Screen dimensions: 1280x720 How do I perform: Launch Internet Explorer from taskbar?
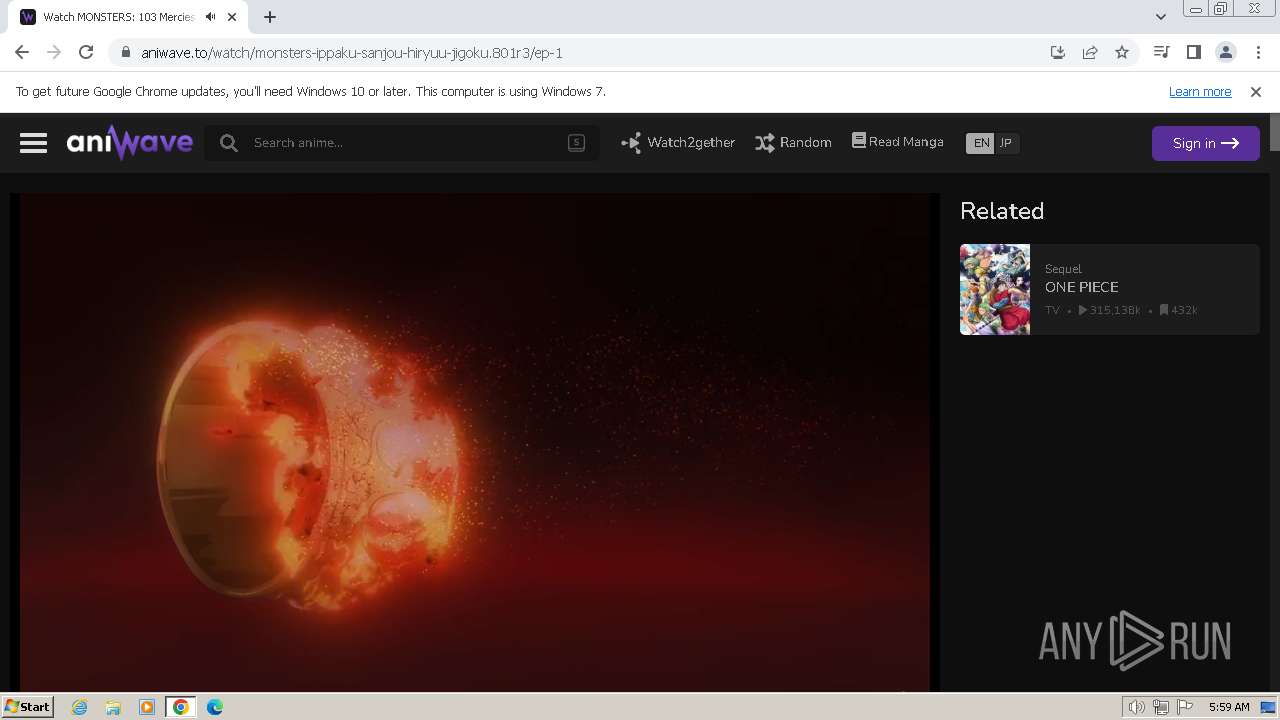tap(79, 707)
